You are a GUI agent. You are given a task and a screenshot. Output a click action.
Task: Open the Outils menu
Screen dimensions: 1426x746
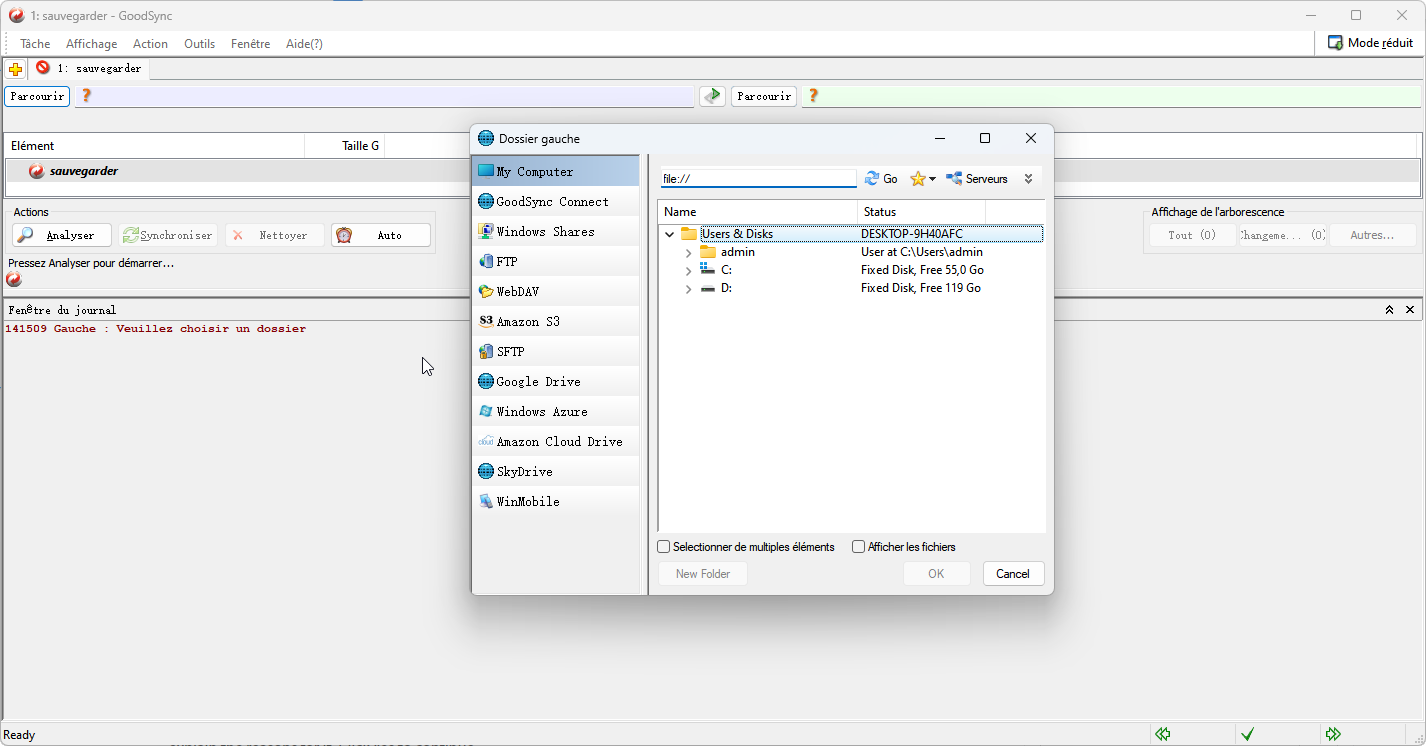[200, 44]
